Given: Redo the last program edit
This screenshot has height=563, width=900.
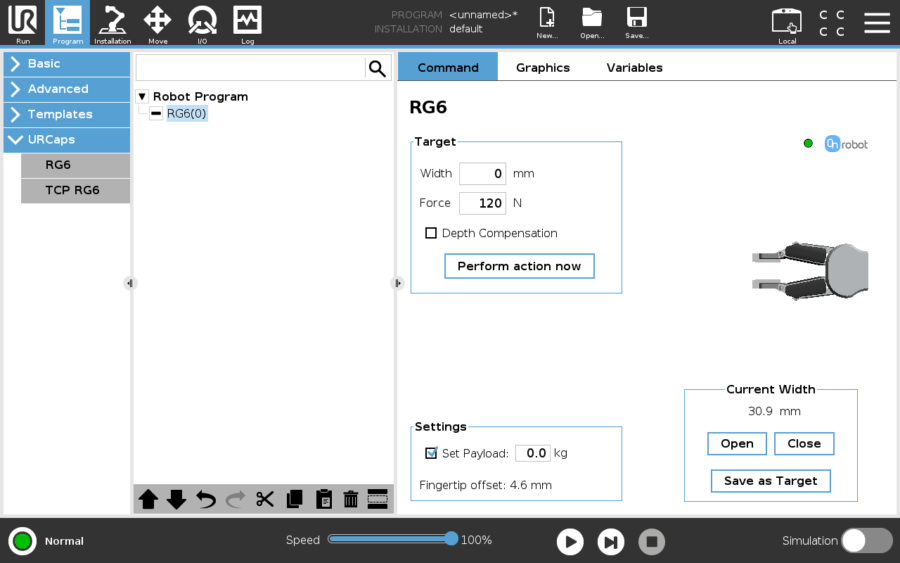Looking at the screenshot, I should tap(235, 499).
